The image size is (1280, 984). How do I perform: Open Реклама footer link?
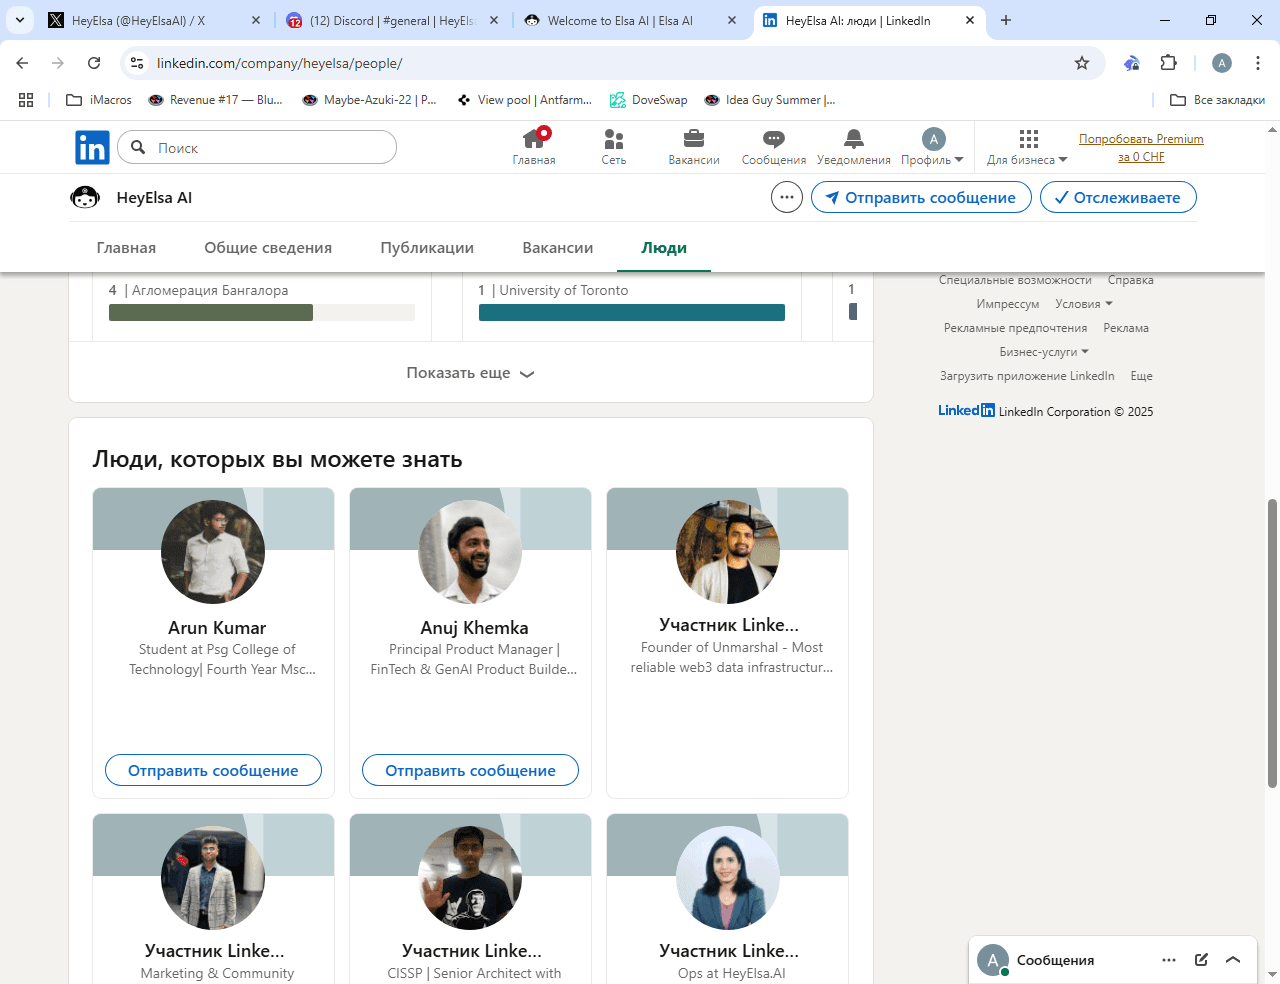1126,328
